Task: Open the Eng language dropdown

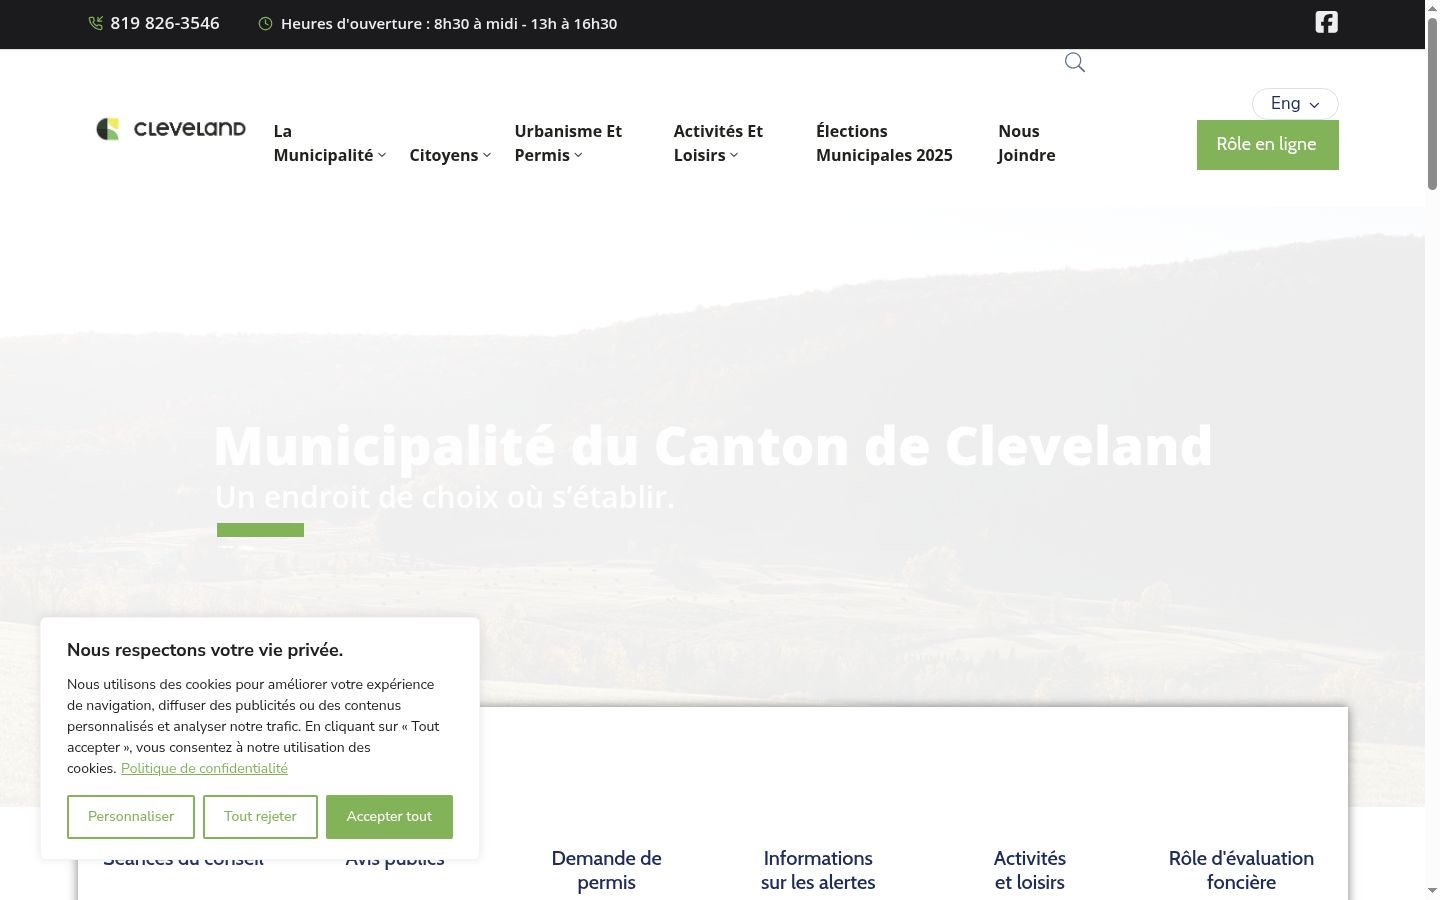Action: click(1295, 104)
